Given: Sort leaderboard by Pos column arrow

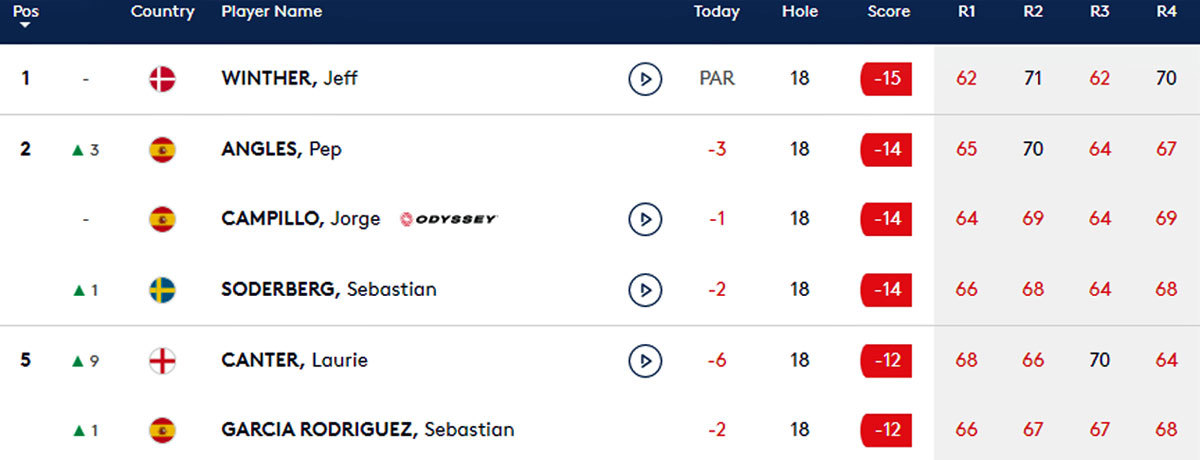Looking at the screenshot, I should 26,24.
